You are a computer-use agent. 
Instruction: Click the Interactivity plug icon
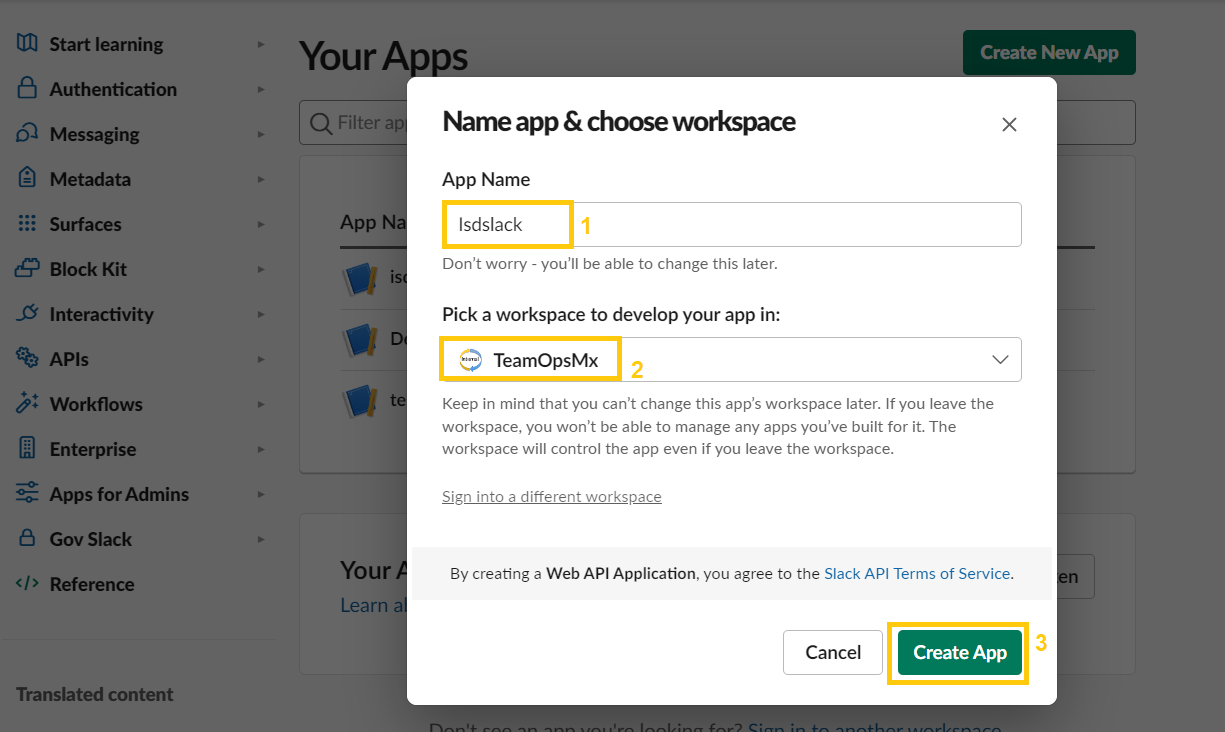coord(27,314)
